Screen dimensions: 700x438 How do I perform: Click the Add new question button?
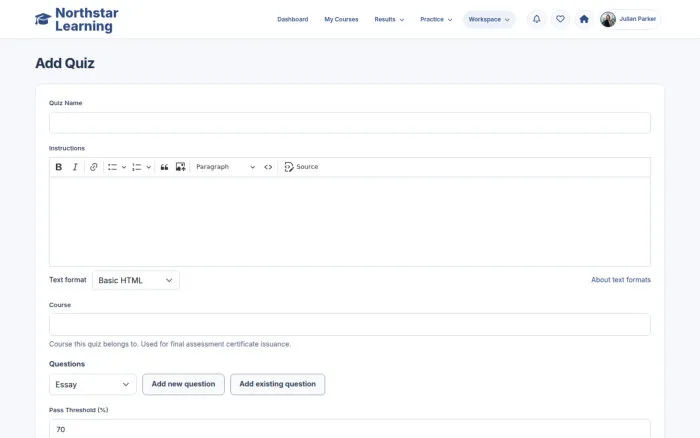pyautogui.click(x=183, y=384)
